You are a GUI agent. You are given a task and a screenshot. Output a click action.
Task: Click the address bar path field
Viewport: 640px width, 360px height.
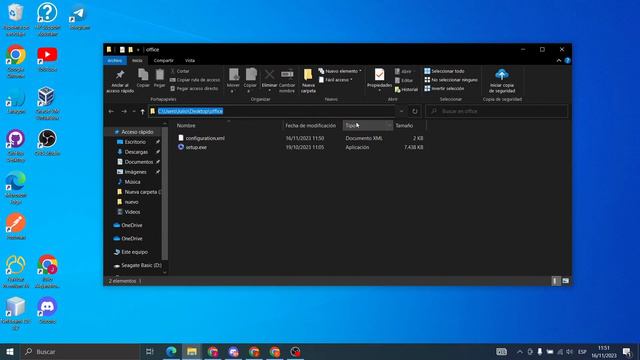tap(271, 111)
